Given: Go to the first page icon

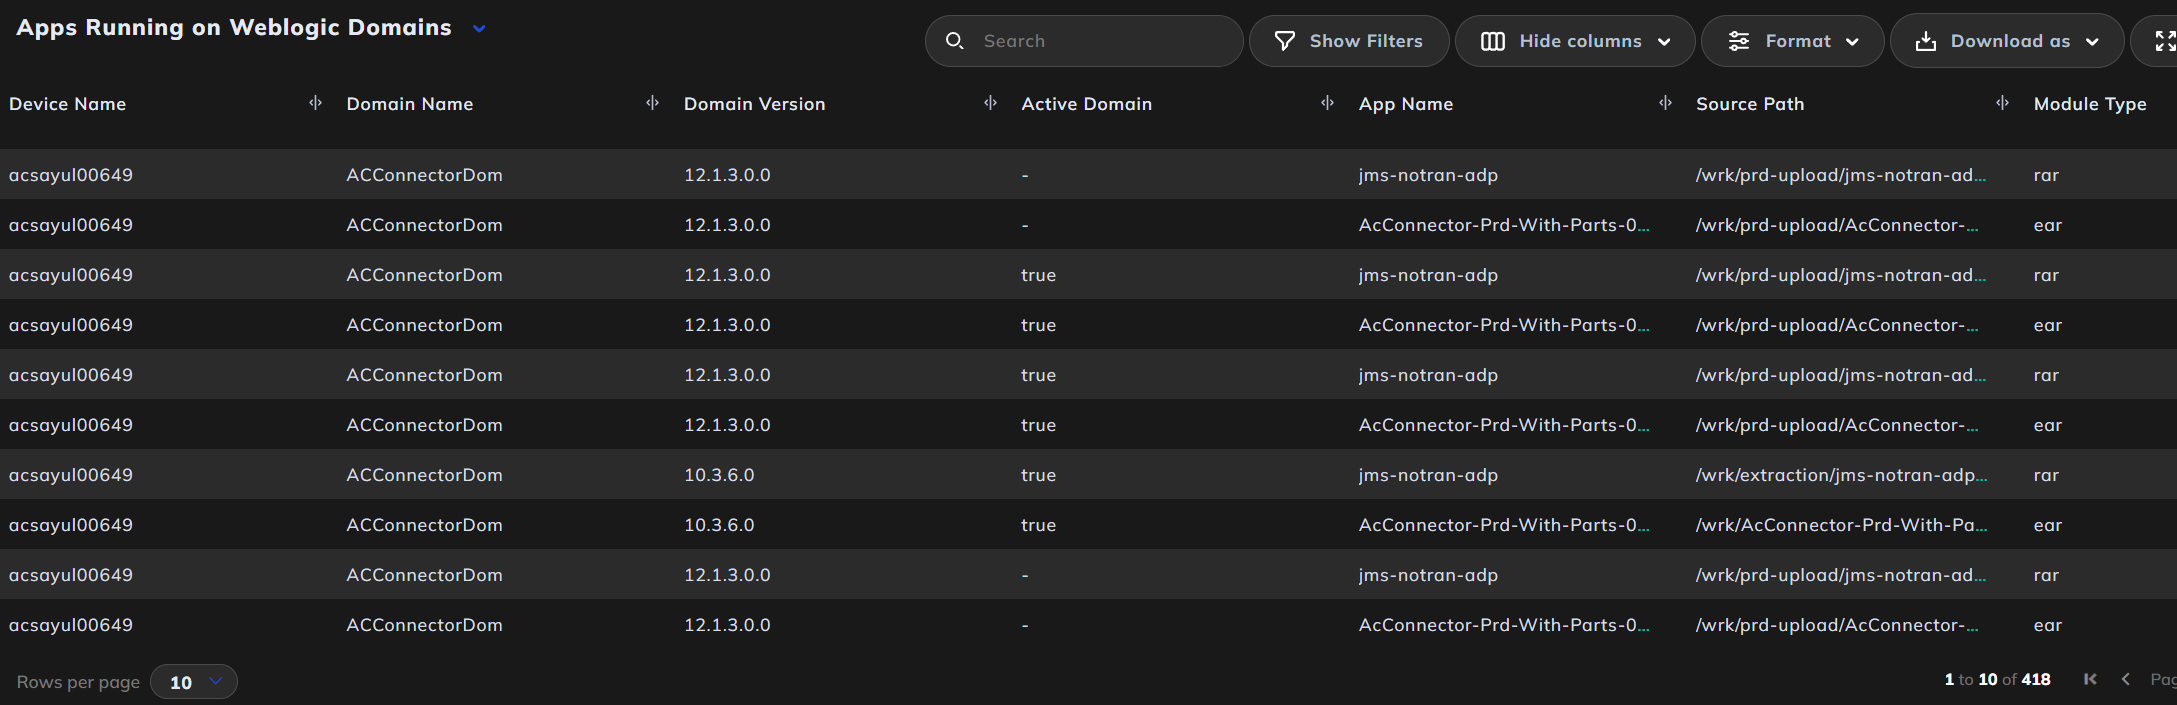Looking at the screenshot, I should pyautogui.click(x=2090, y=679).
